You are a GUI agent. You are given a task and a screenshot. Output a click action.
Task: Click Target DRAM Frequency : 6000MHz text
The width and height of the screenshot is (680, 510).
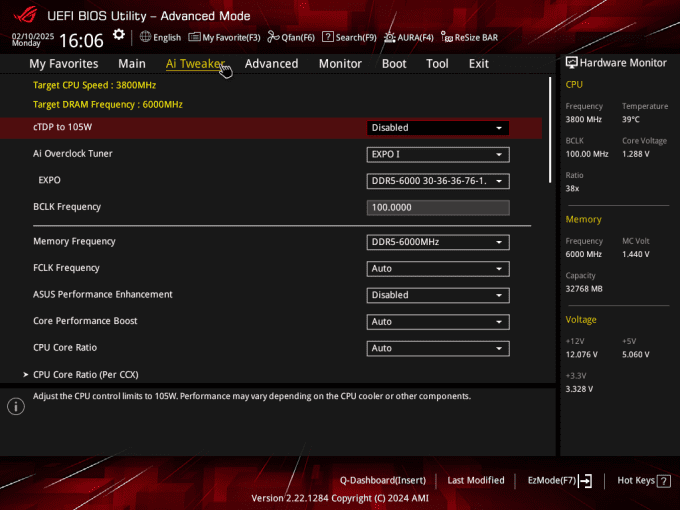(108, 105)
